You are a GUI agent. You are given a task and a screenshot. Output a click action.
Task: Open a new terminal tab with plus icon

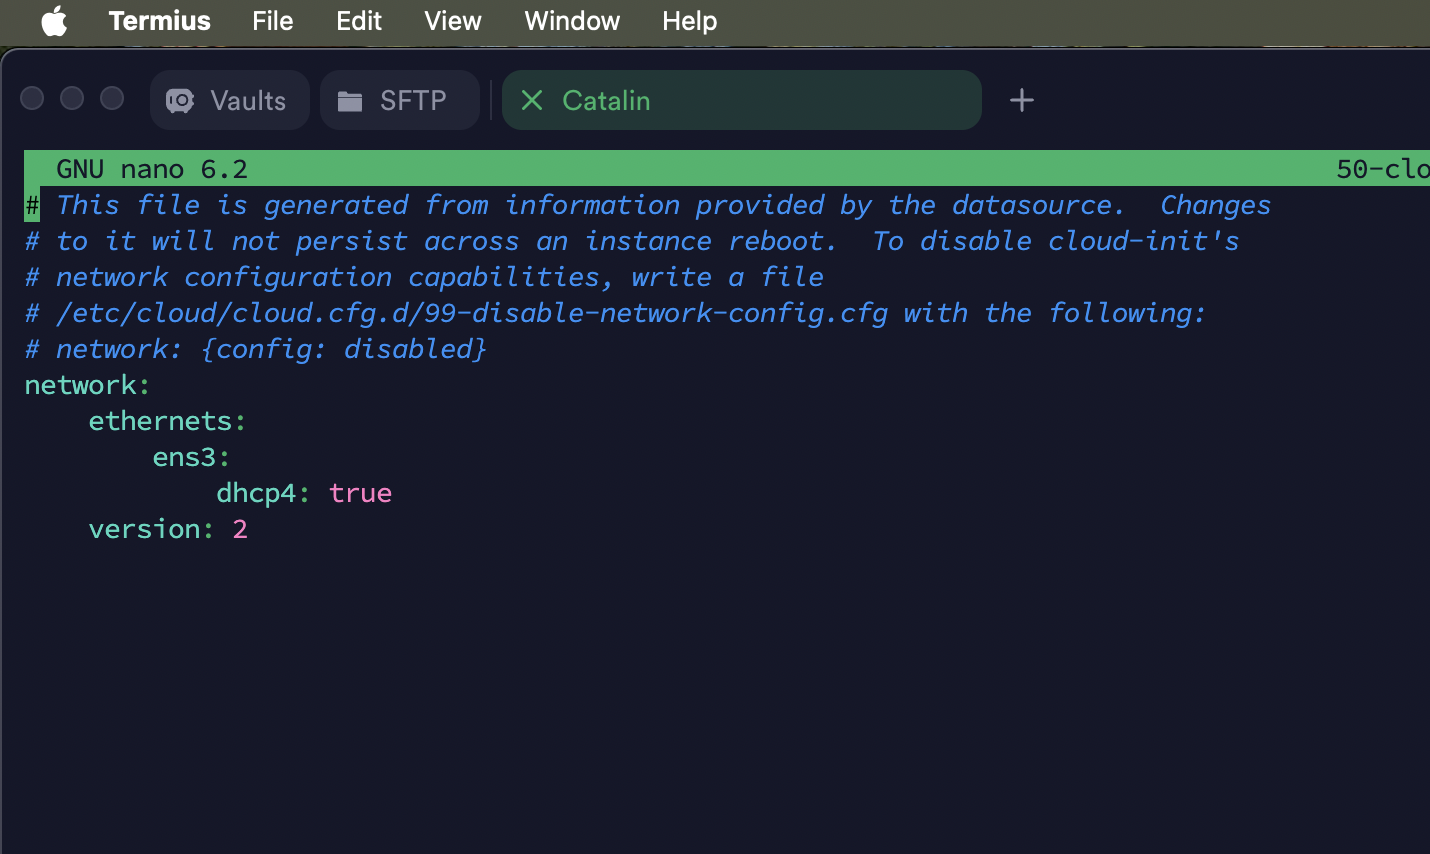(x=1022, y=100)
